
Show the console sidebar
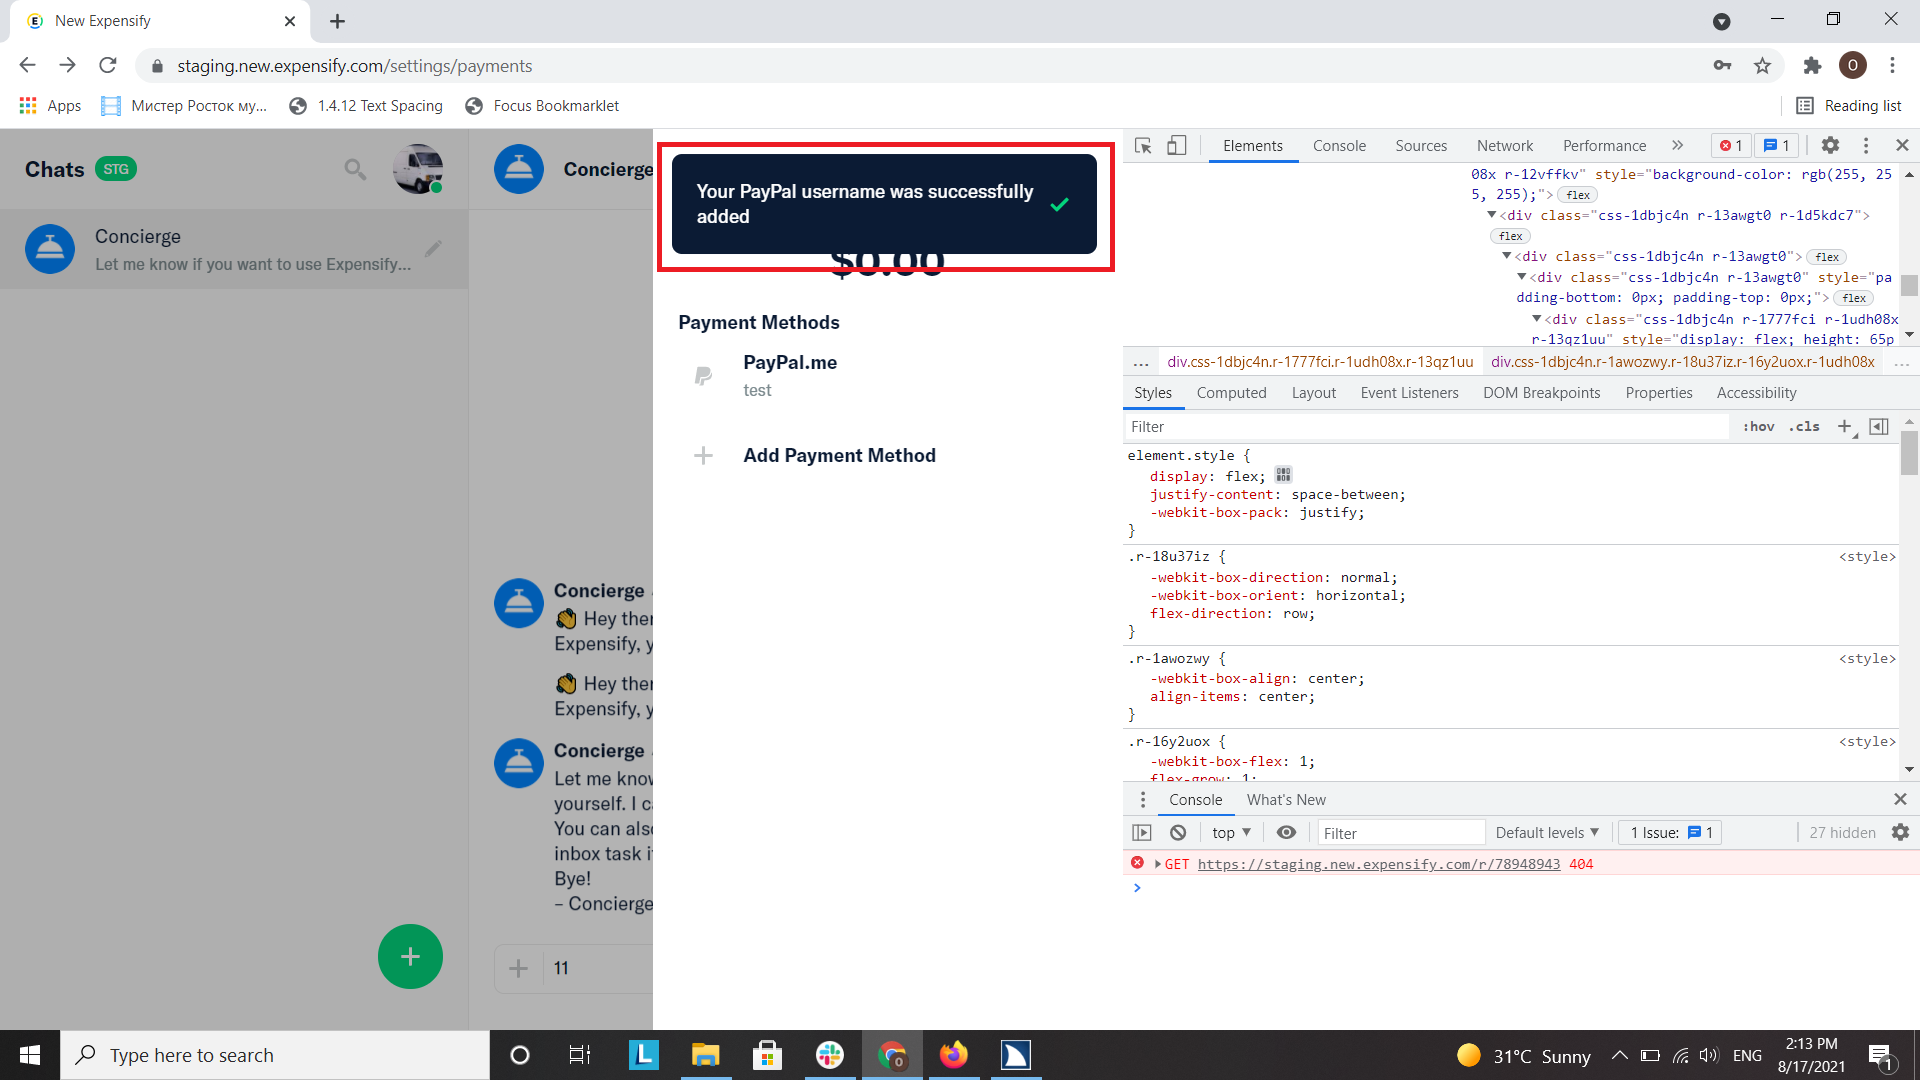pos(1142,833)
